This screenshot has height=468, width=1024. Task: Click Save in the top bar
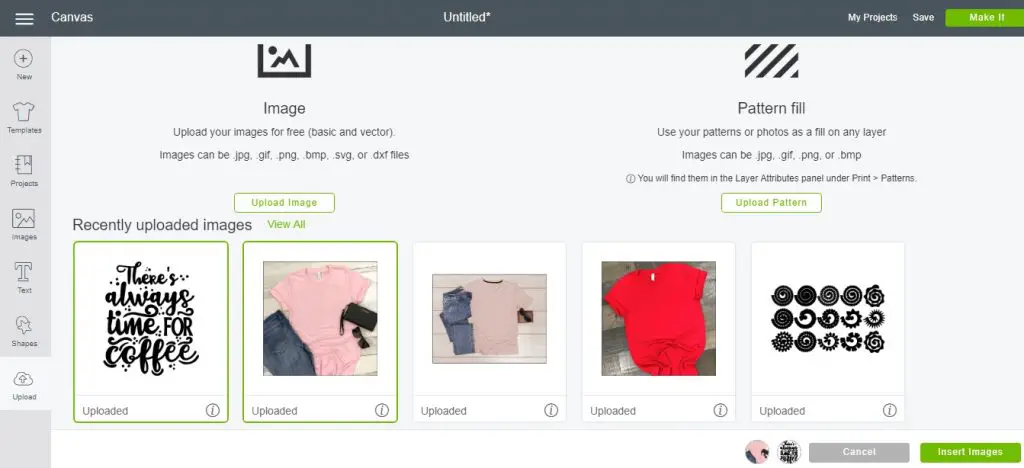click(923, 18)
